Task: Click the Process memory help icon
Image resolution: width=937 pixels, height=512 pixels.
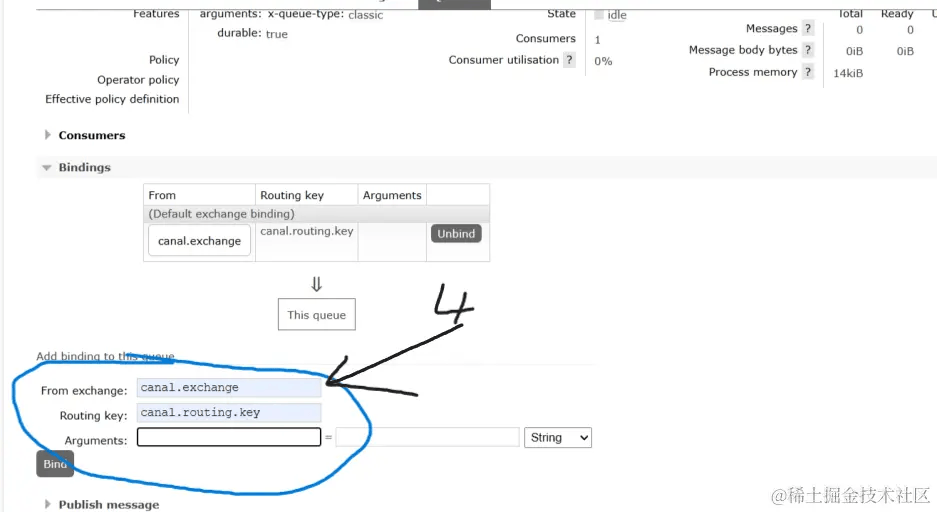Action: click(808, 72)
